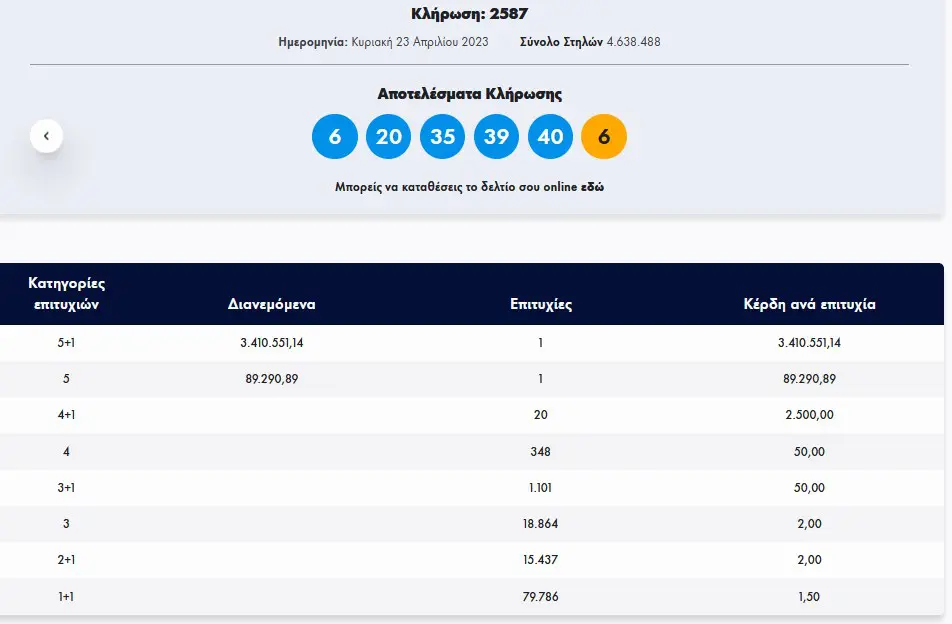Viewport: 952px width, 624px height.
Task: Click the success count 18.864
Action: click(540, 523)
